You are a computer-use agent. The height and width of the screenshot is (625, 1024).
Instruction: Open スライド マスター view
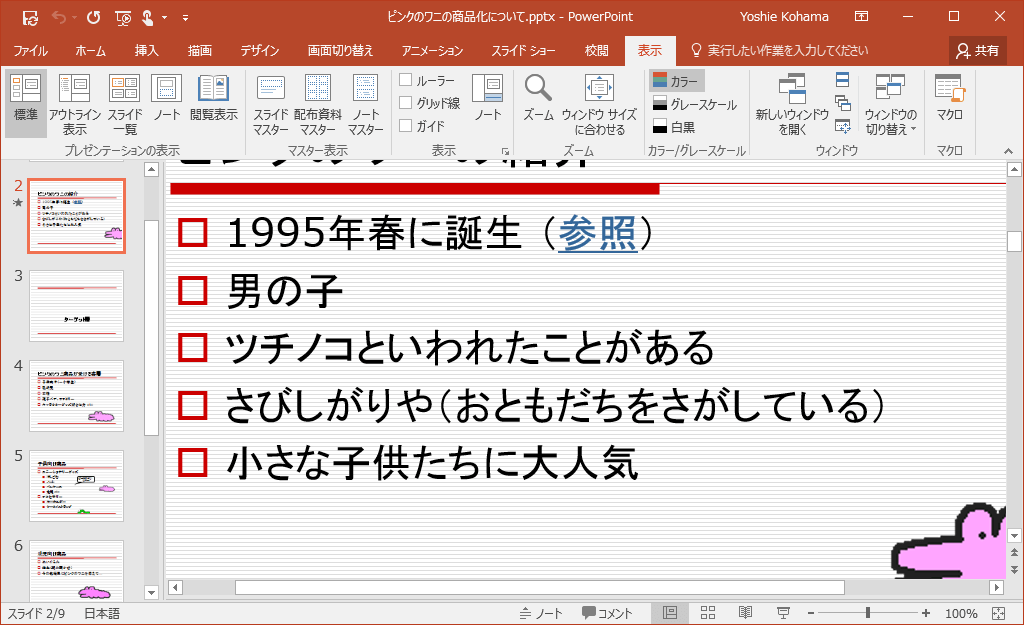coord(271,104)
